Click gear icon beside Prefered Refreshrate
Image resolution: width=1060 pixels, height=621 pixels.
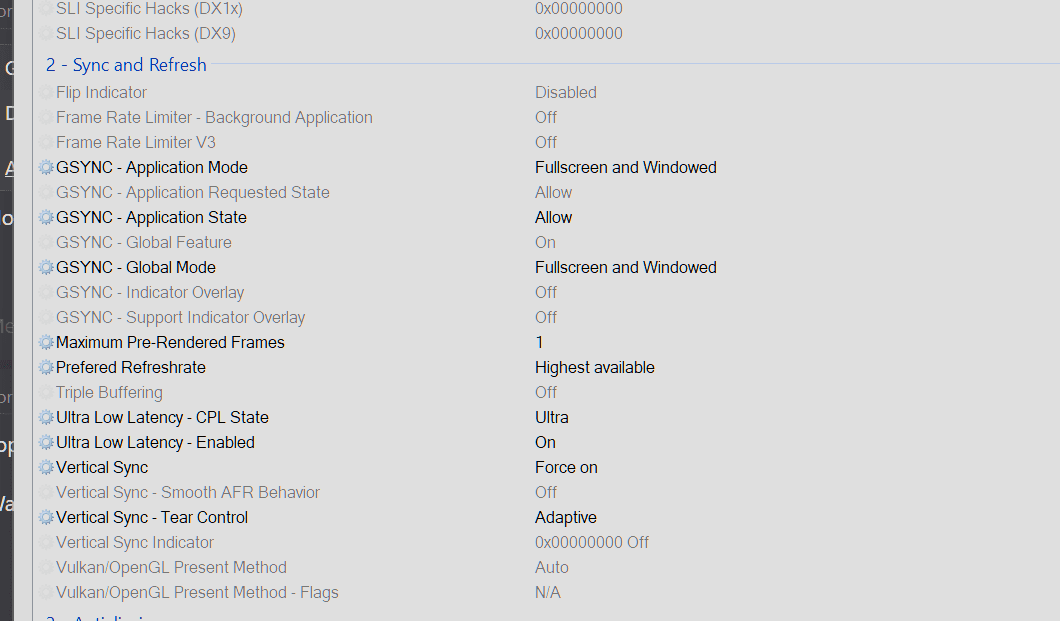click(46, 368)
